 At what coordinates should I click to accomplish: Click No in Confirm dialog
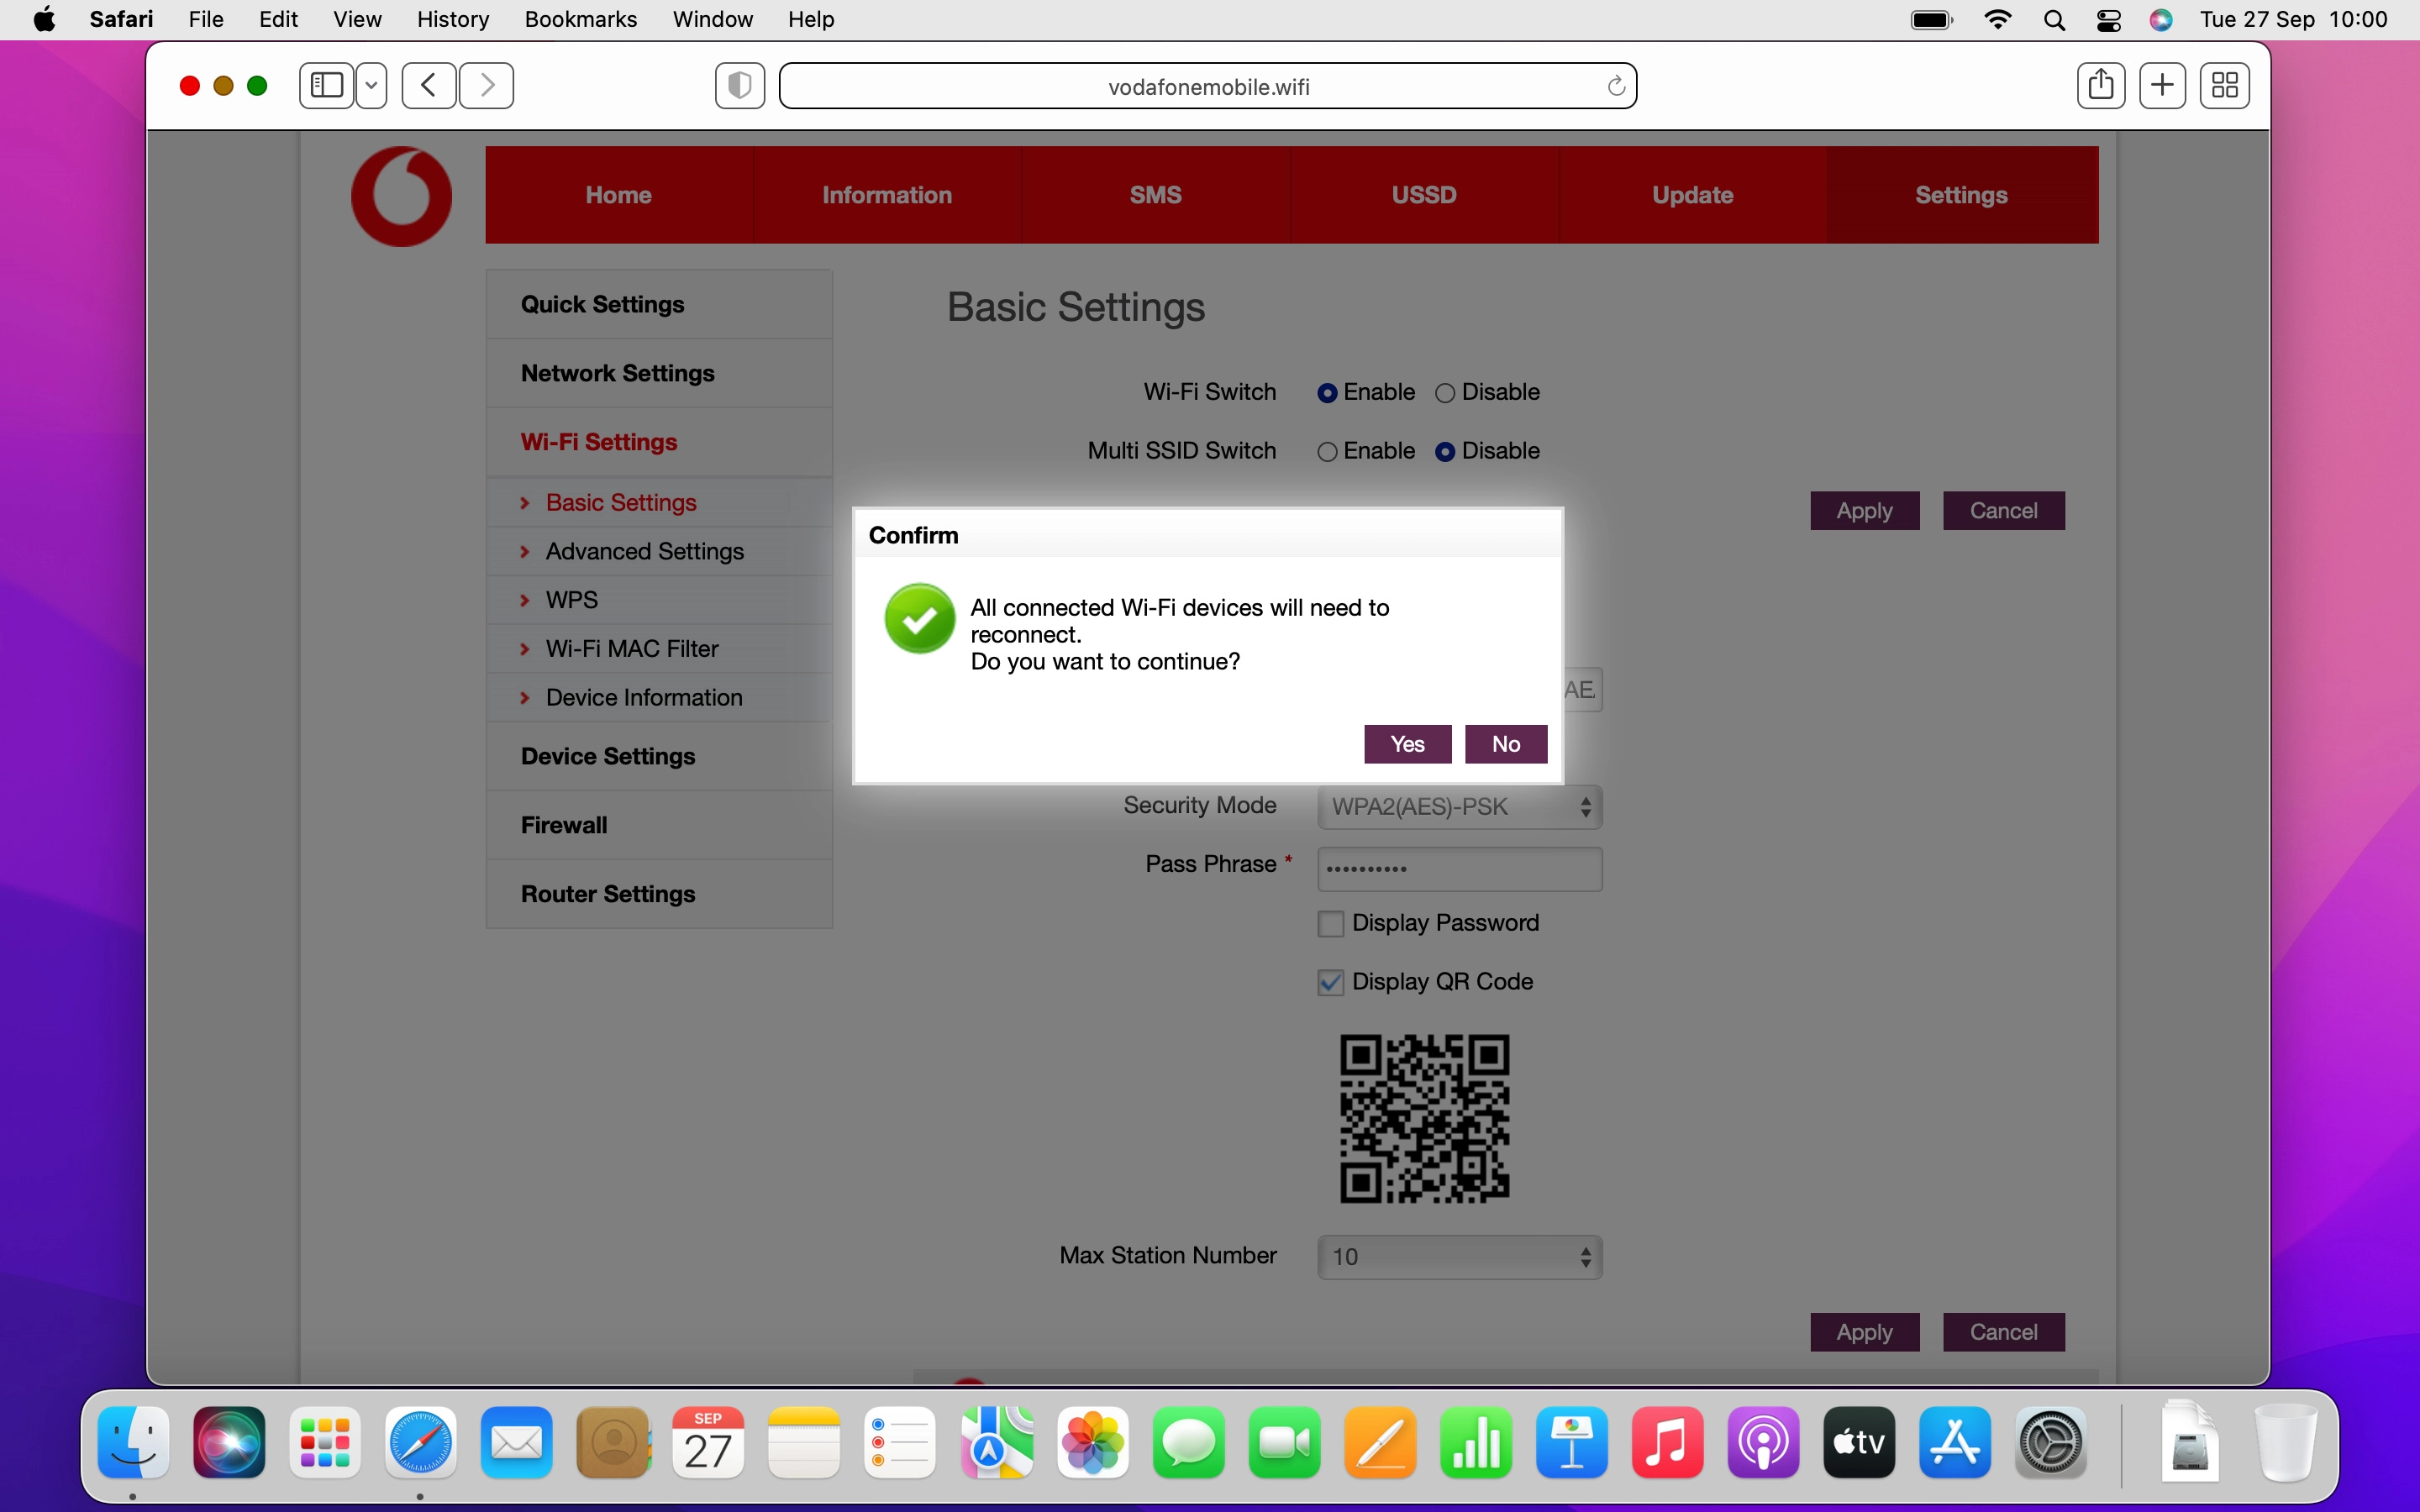(x=1505, y=744)
